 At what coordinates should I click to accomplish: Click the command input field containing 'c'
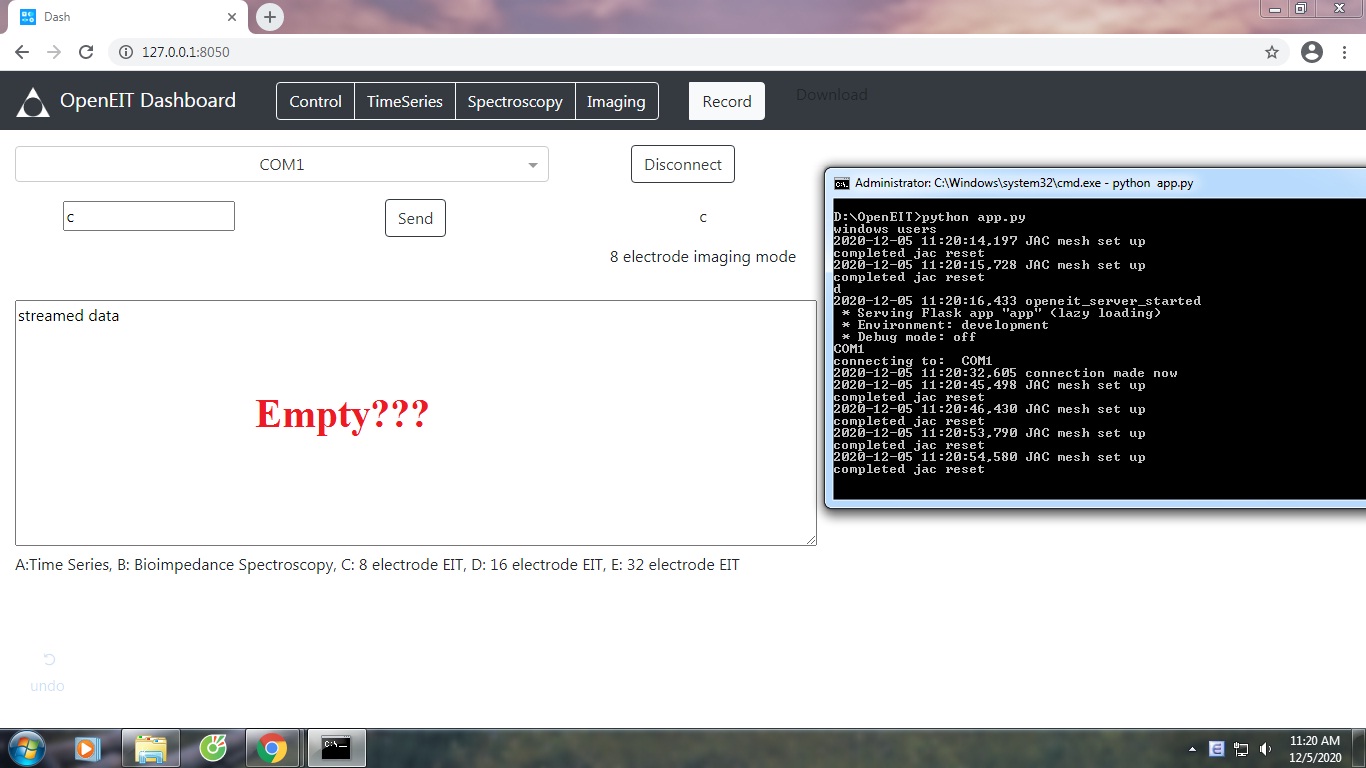pos(148,216)
